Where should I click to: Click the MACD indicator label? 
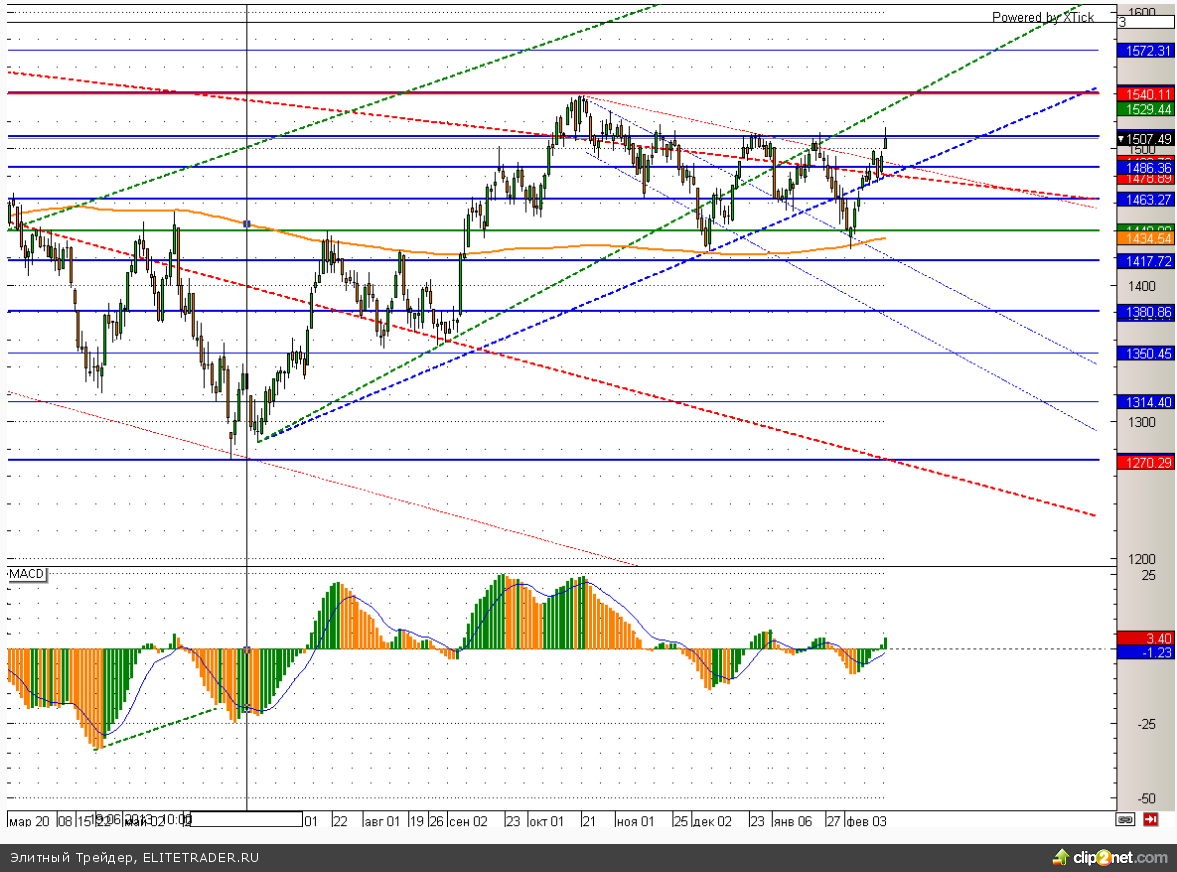pyautogui.click(x=27, y=574)
